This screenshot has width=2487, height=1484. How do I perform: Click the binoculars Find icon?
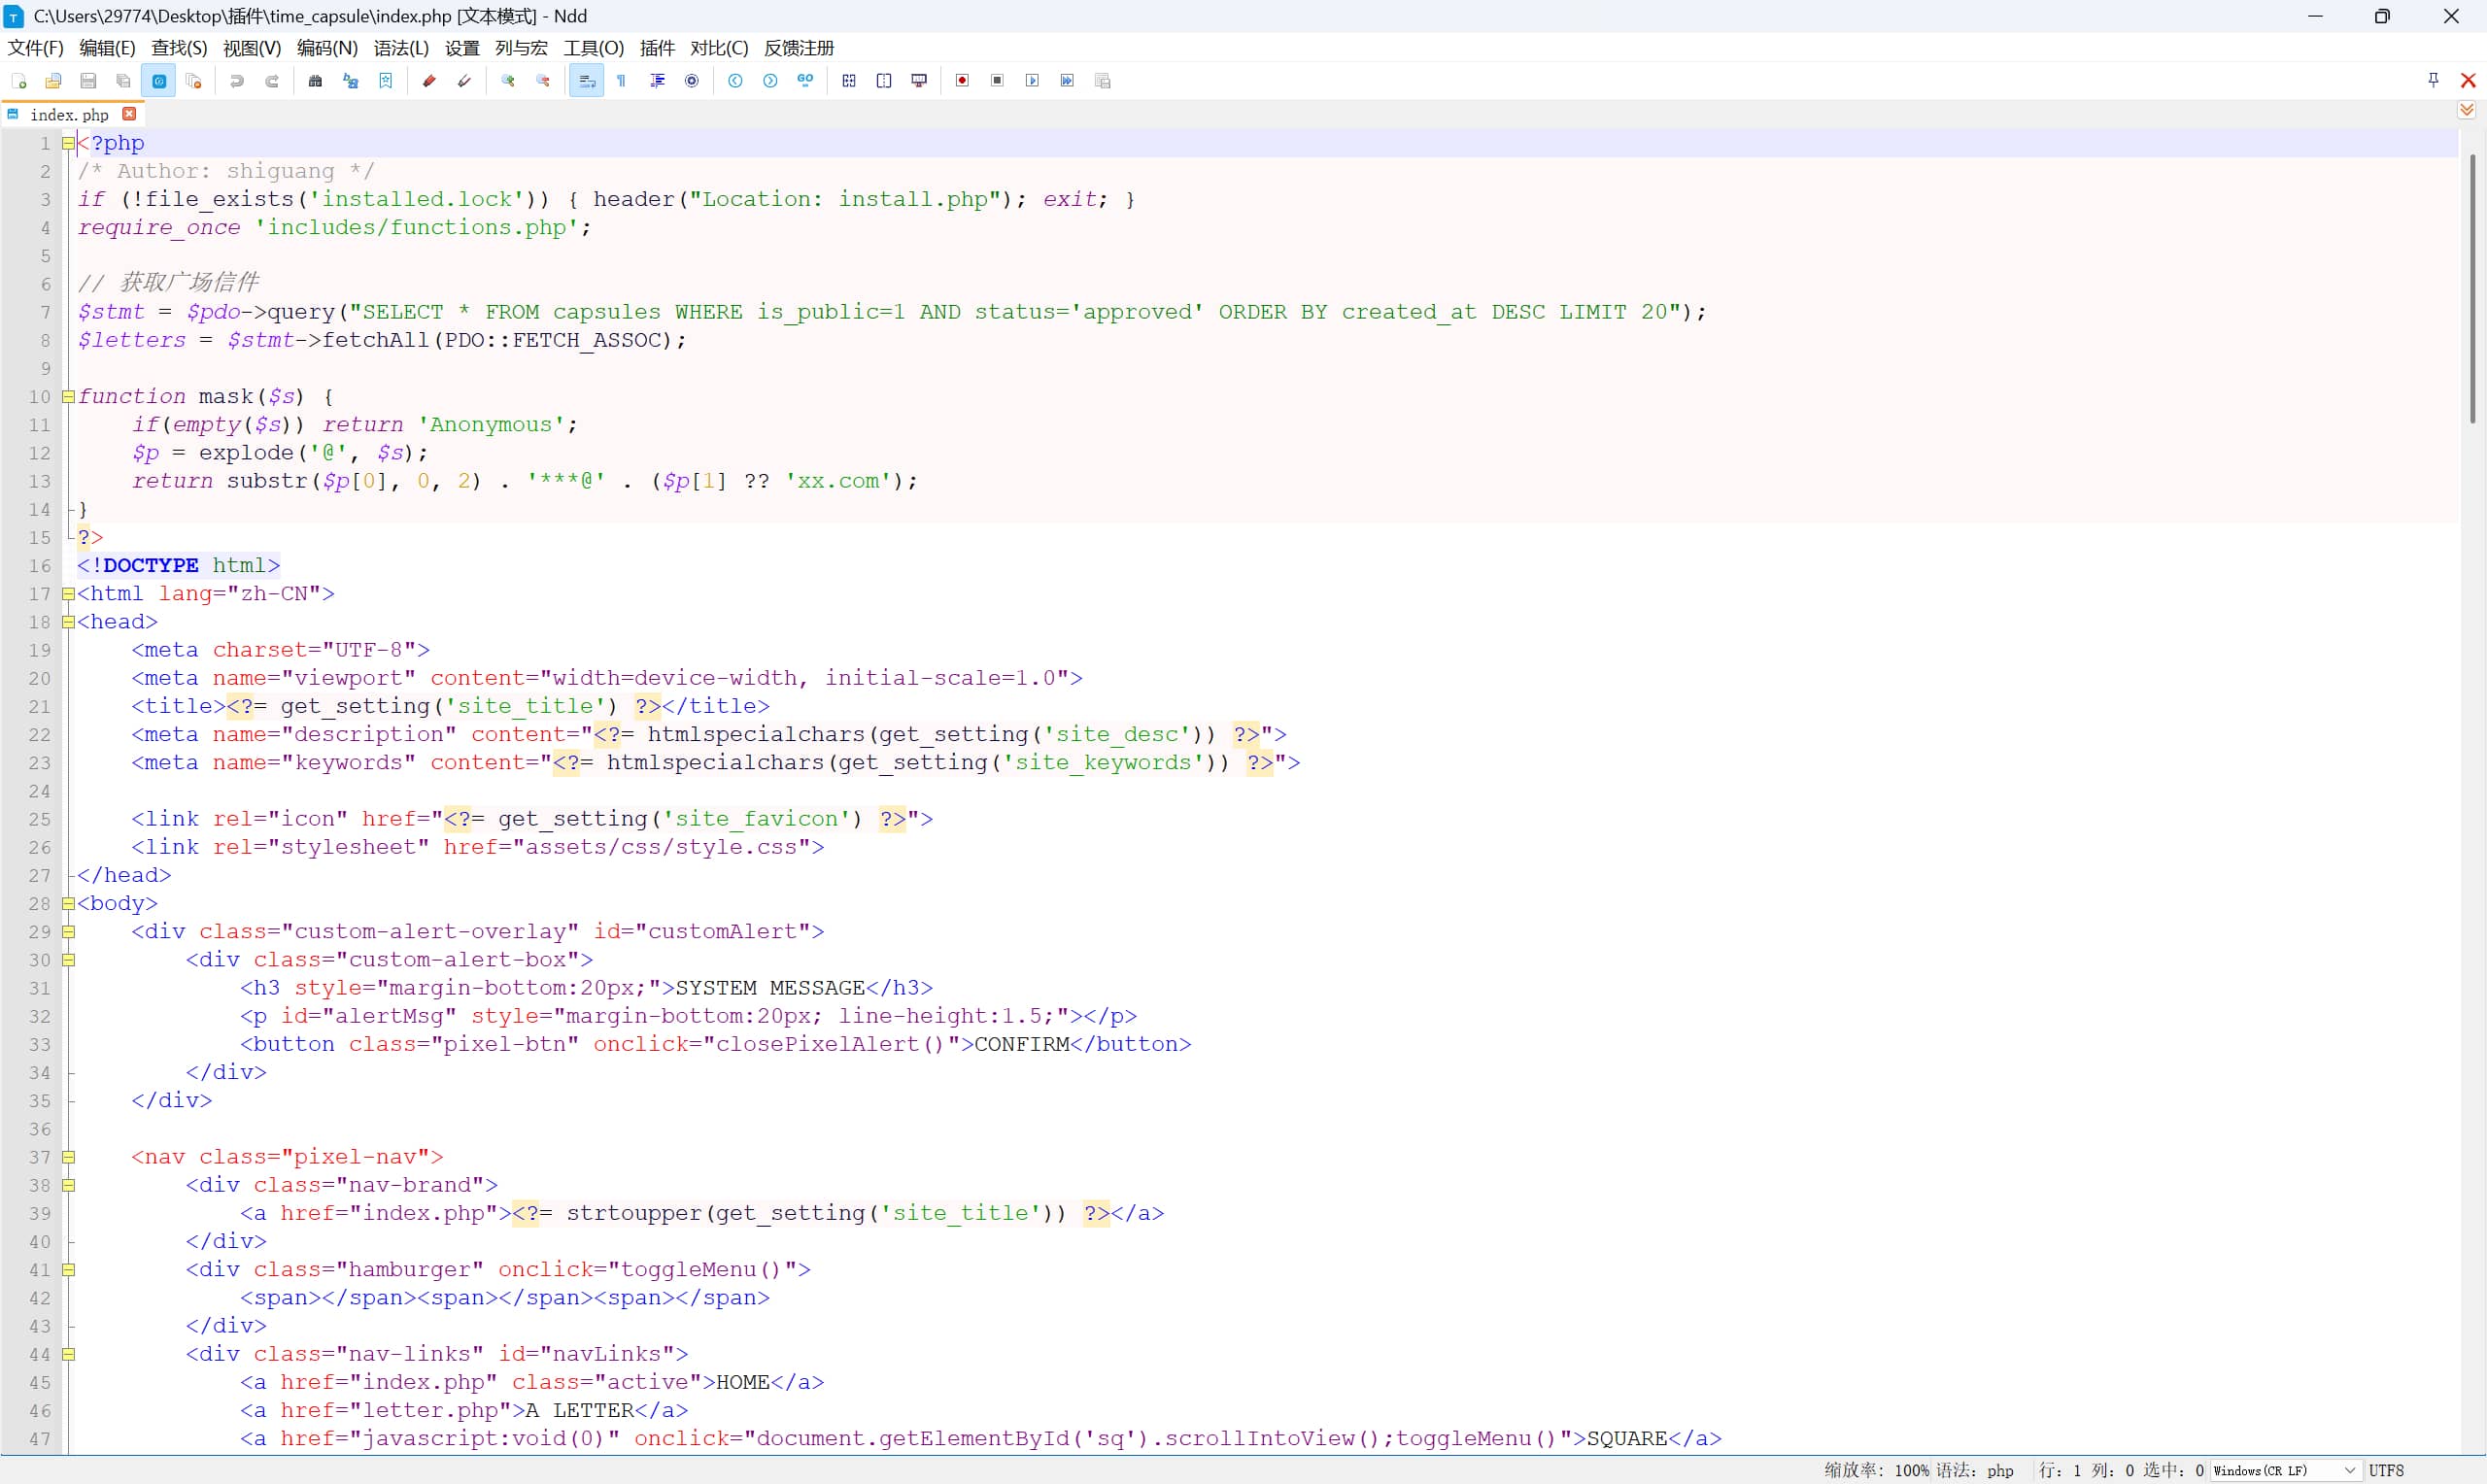point(316,81)
